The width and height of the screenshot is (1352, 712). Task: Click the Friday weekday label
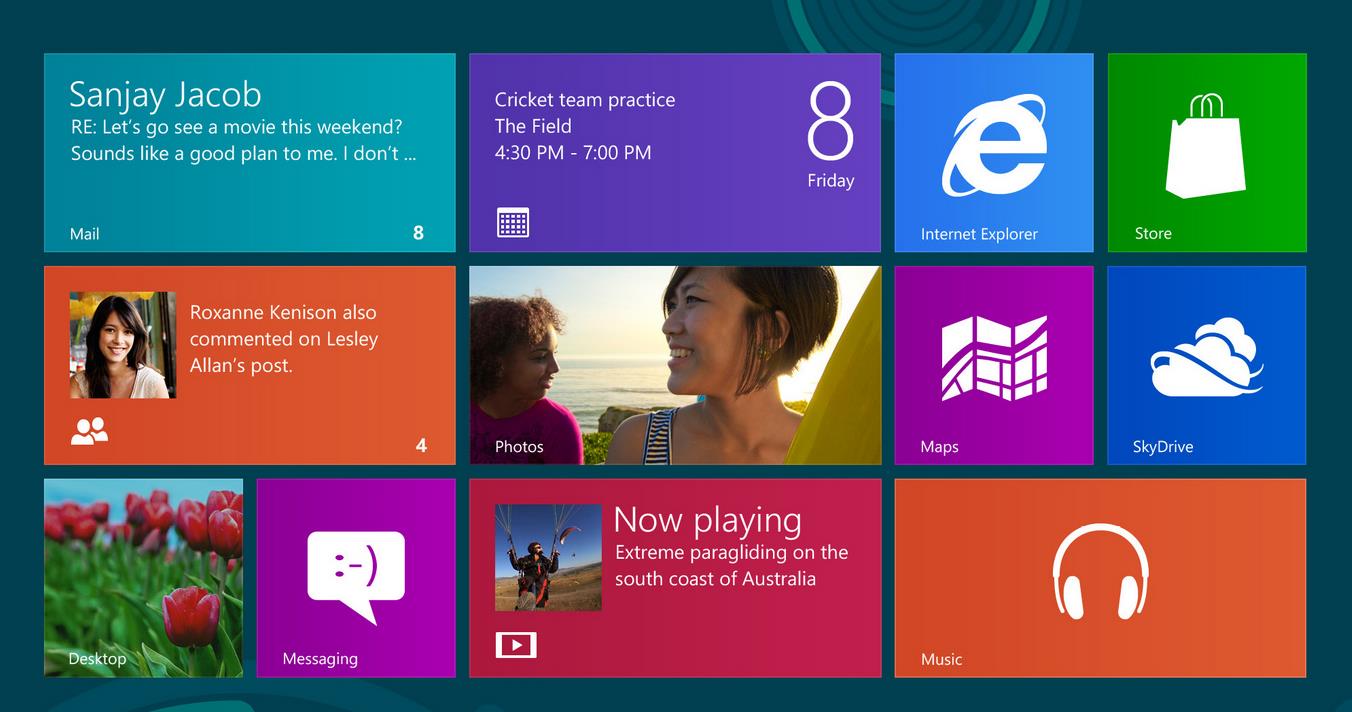tap(831, 181)
